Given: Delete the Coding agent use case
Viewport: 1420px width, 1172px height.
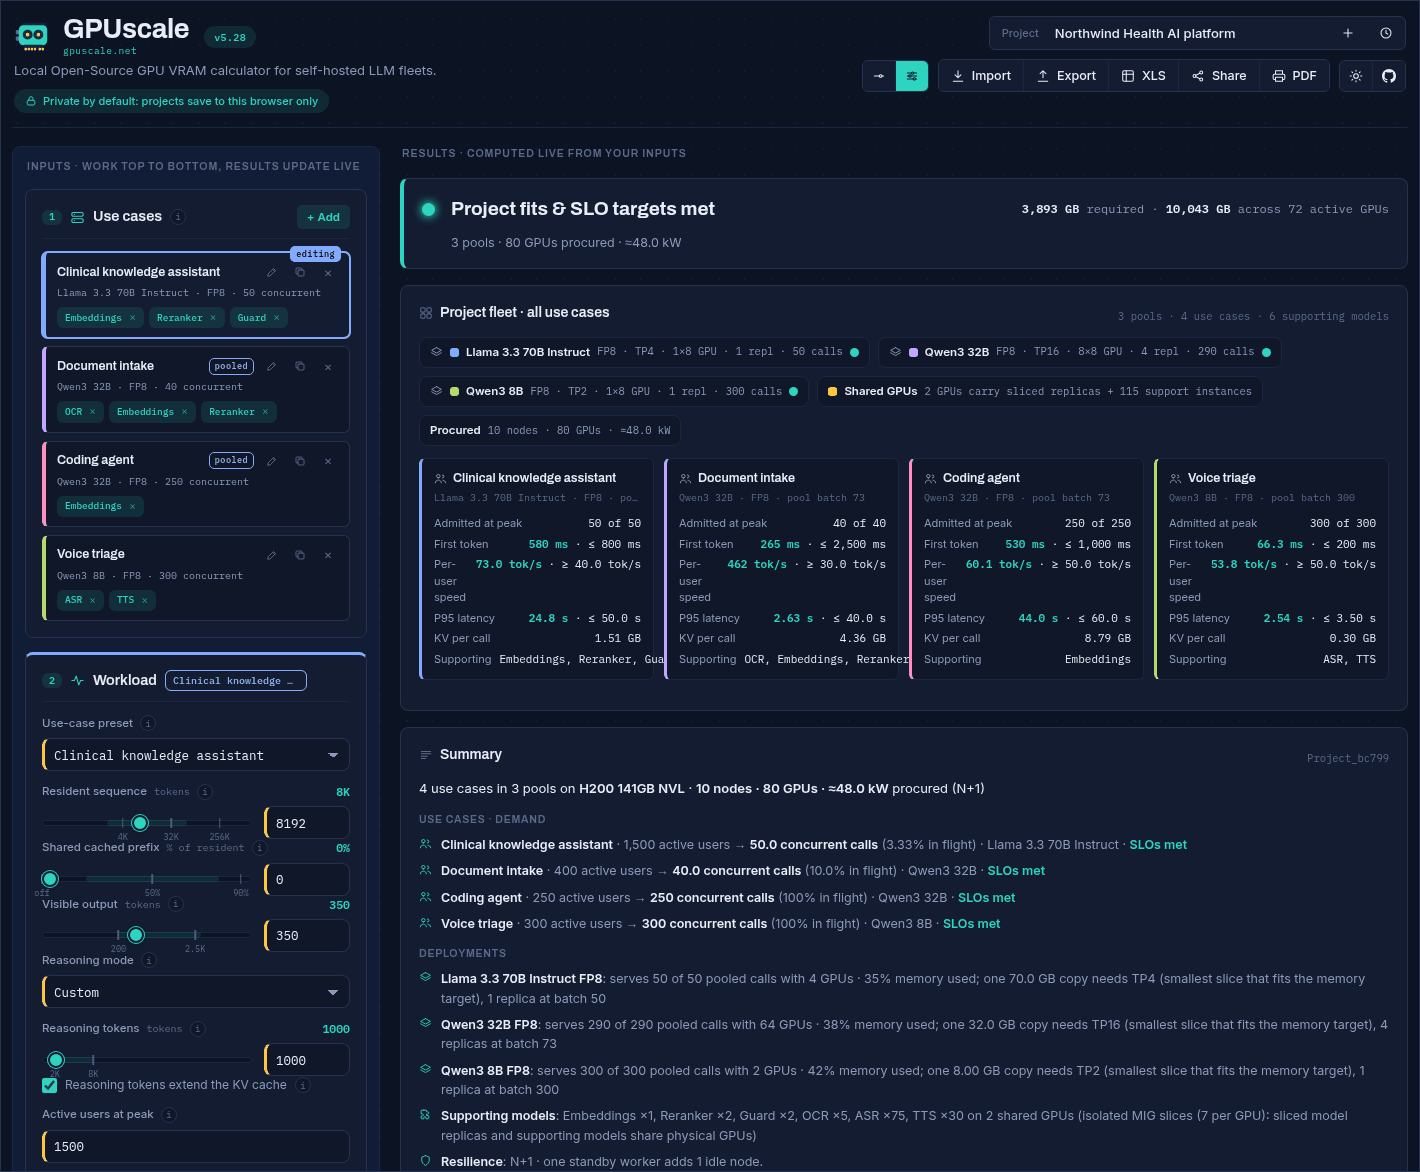Looking at the screenshot, I should (328, 461).
